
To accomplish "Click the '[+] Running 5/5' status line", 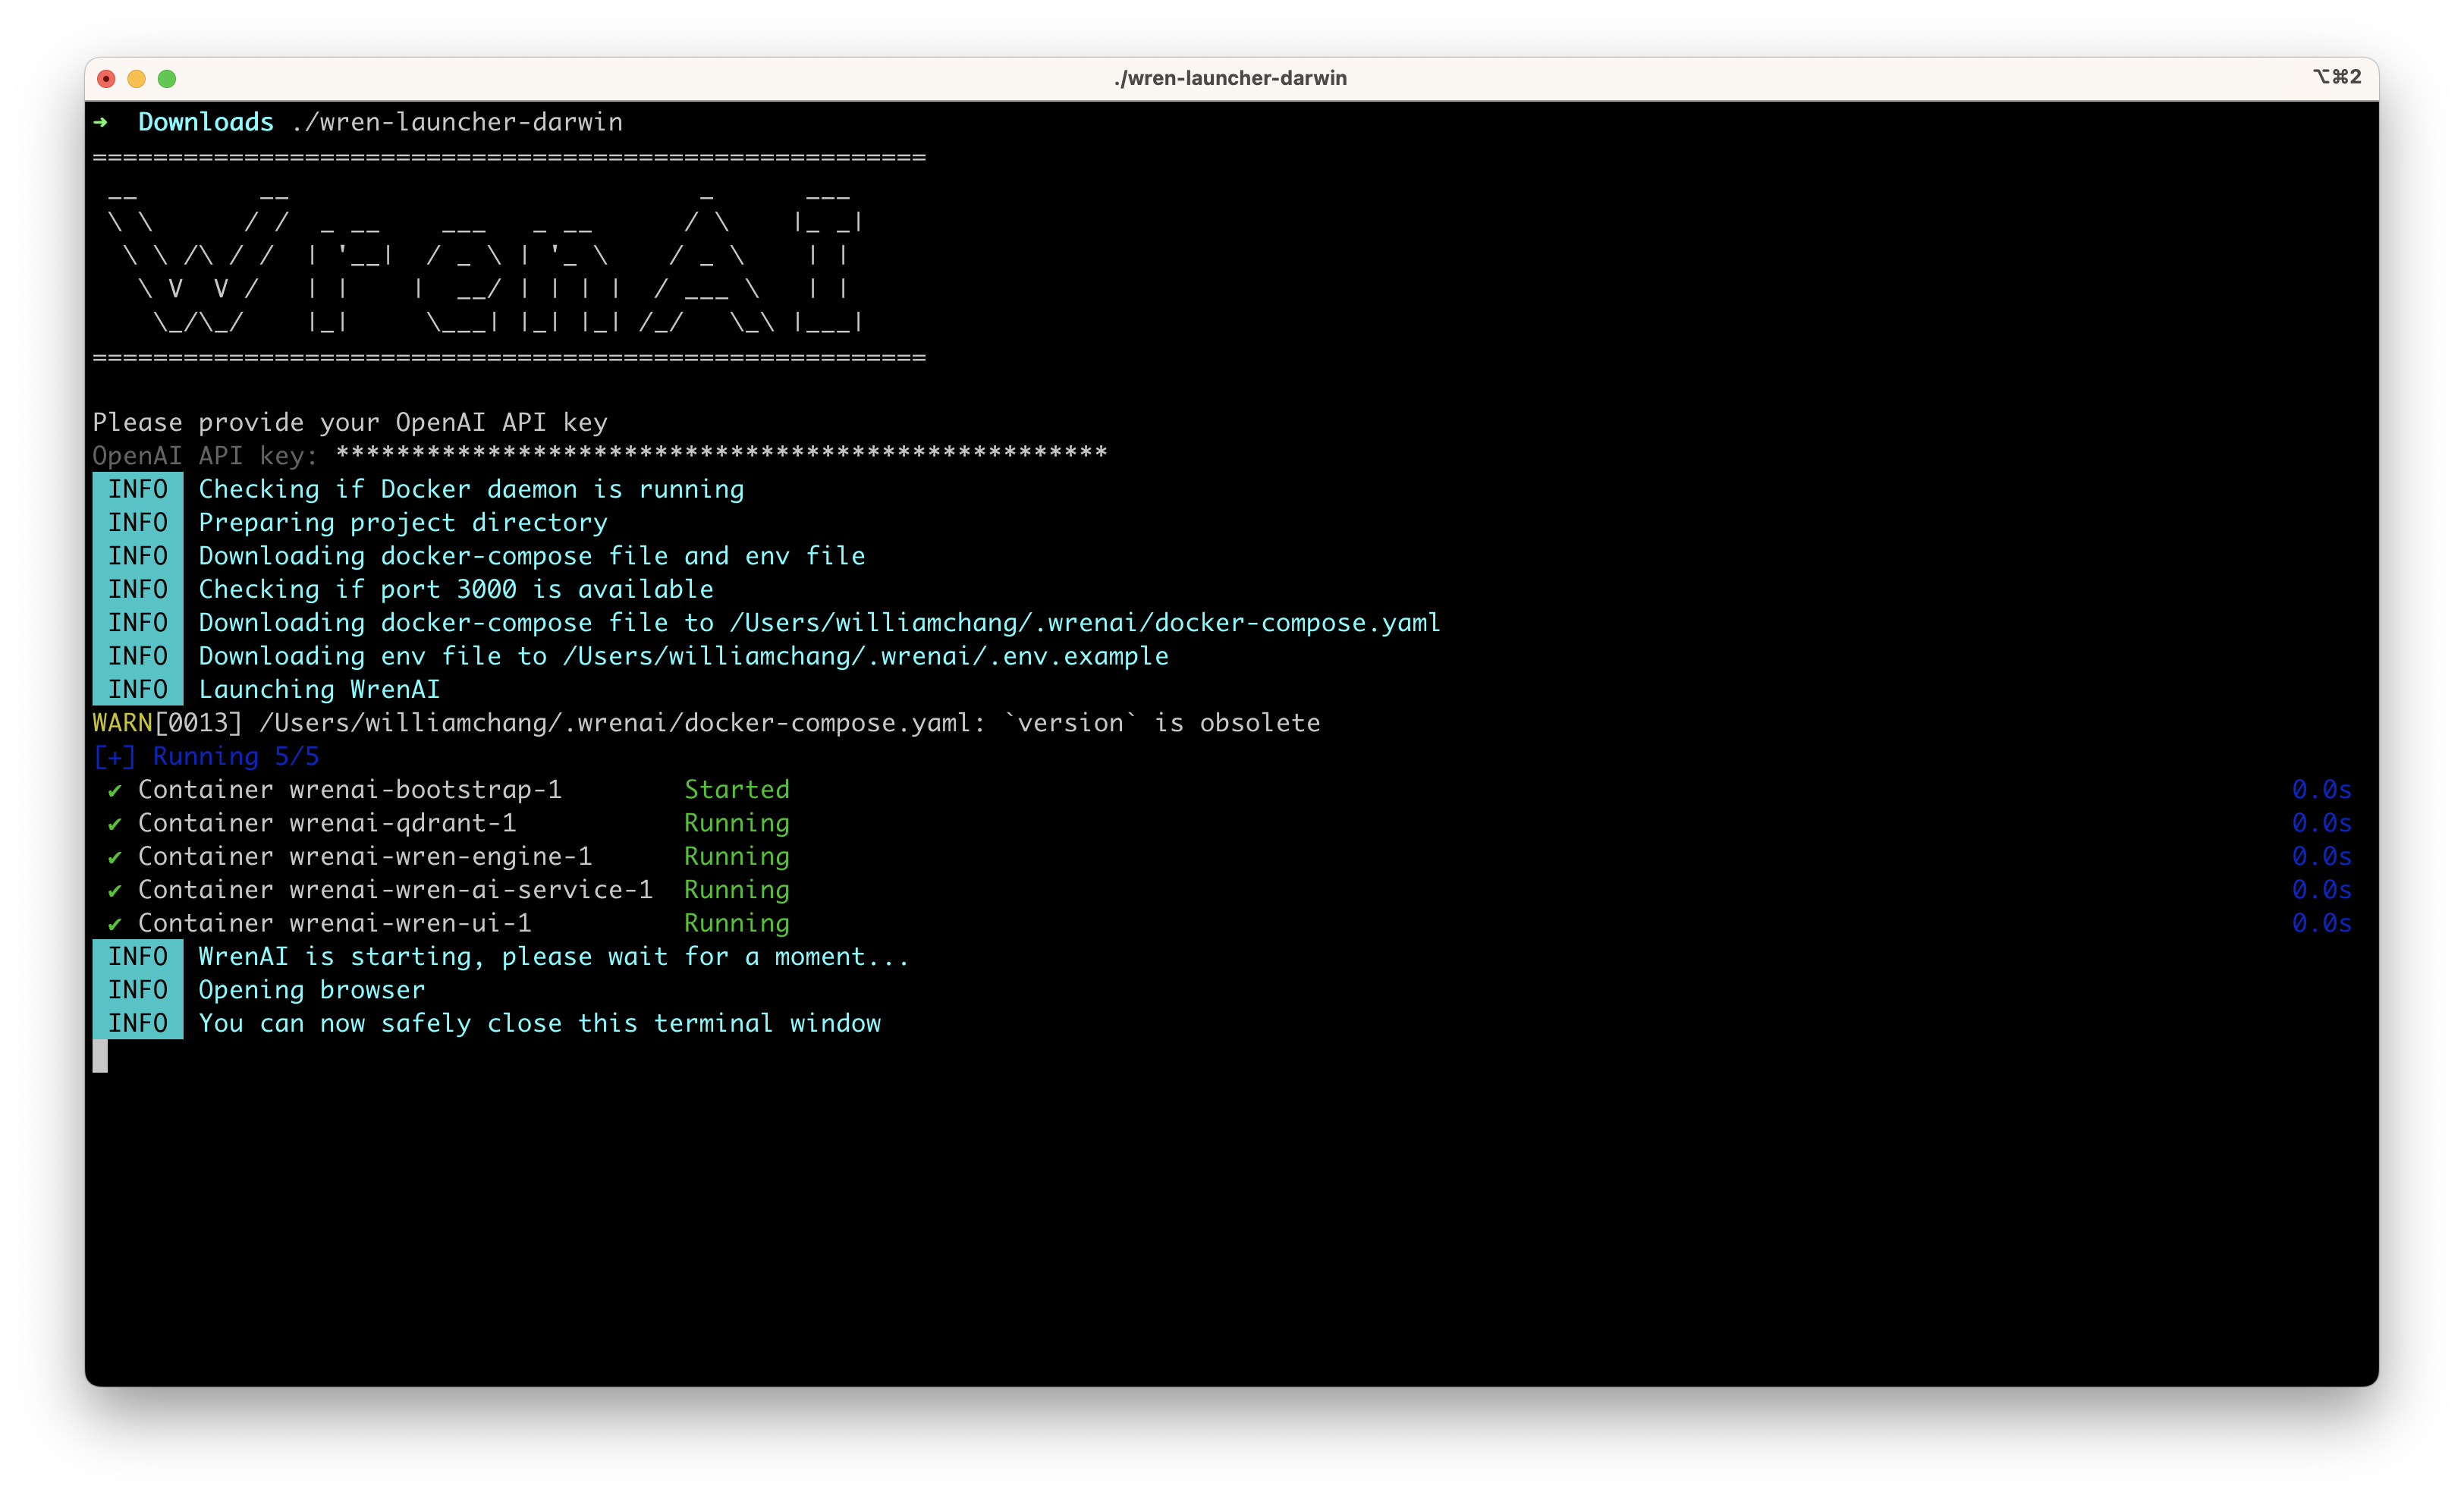I will pyautogui.click(x=206, y=757).
